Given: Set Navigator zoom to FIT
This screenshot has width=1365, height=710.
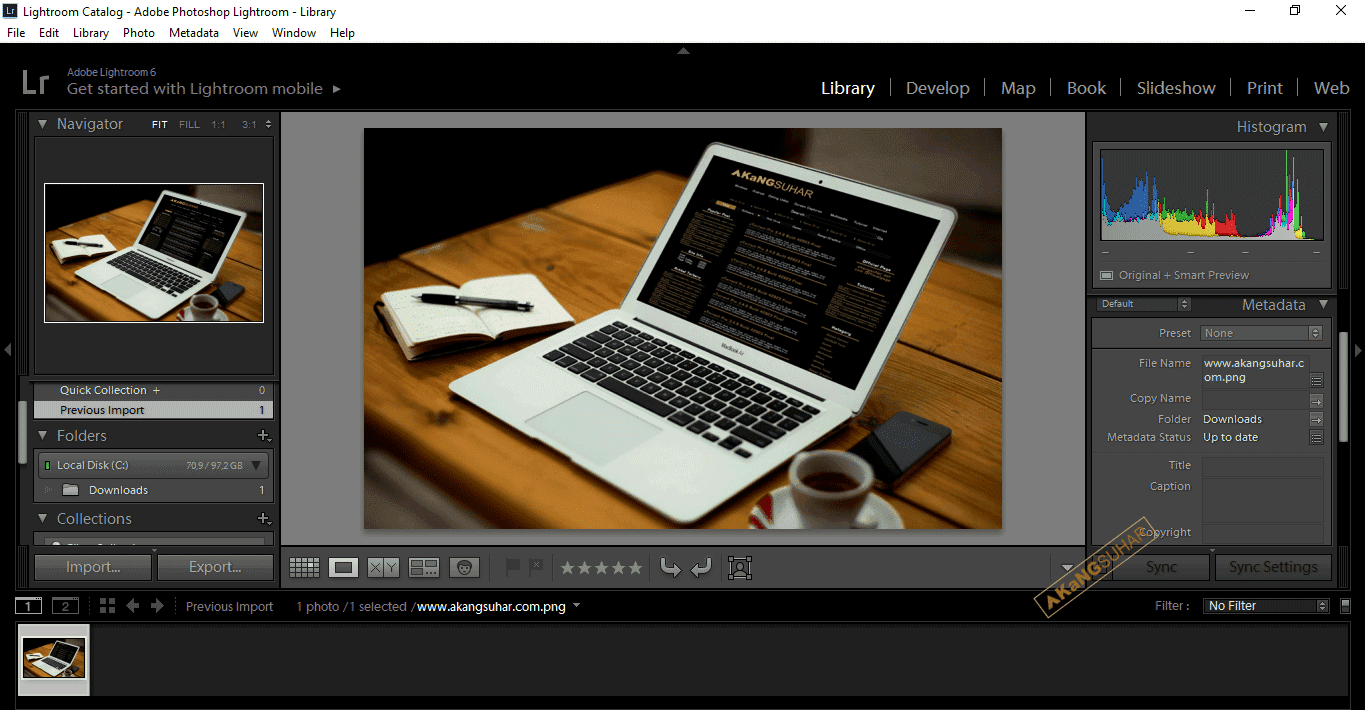Looking at the screenshot, I should click(160, 125).
